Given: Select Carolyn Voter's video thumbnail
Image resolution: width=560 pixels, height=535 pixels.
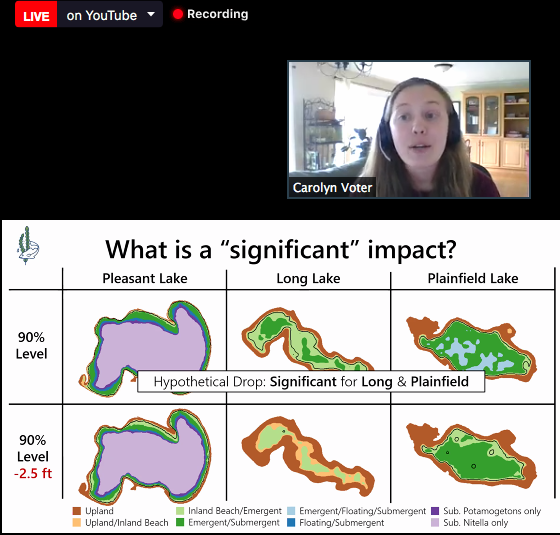Looking at the screenshot, I should coord(409,129).
